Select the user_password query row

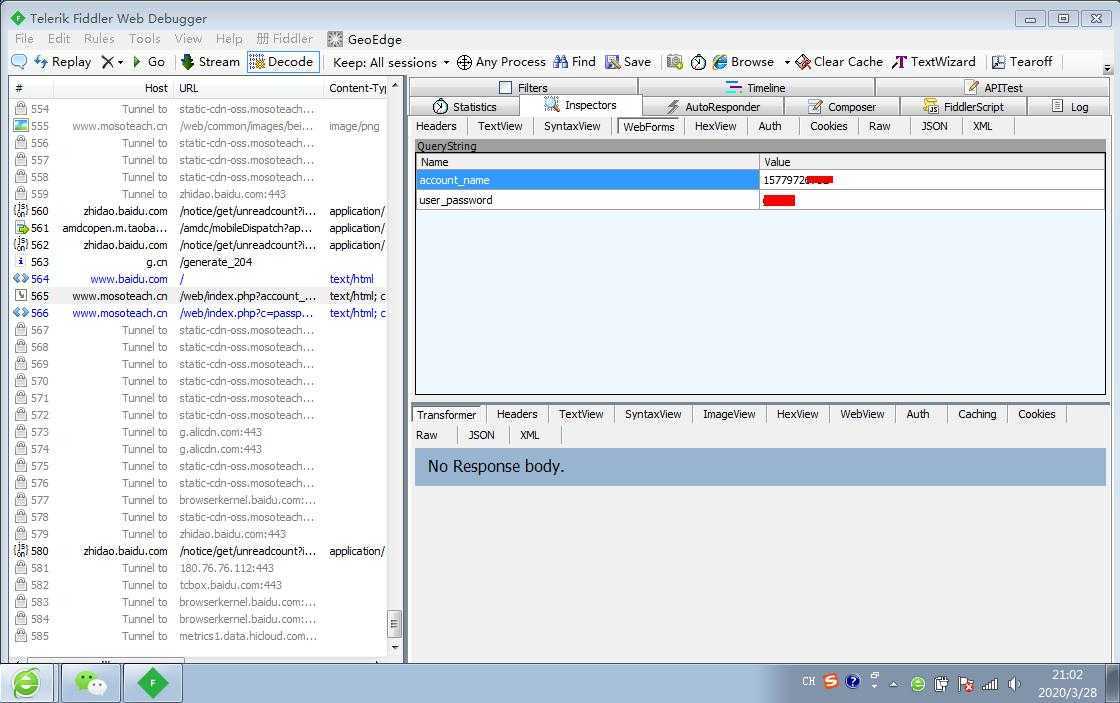[760, 200]
